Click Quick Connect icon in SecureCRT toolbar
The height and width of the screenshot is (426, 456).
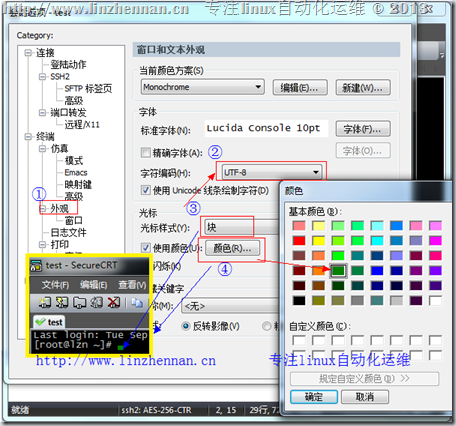(62, 302)
